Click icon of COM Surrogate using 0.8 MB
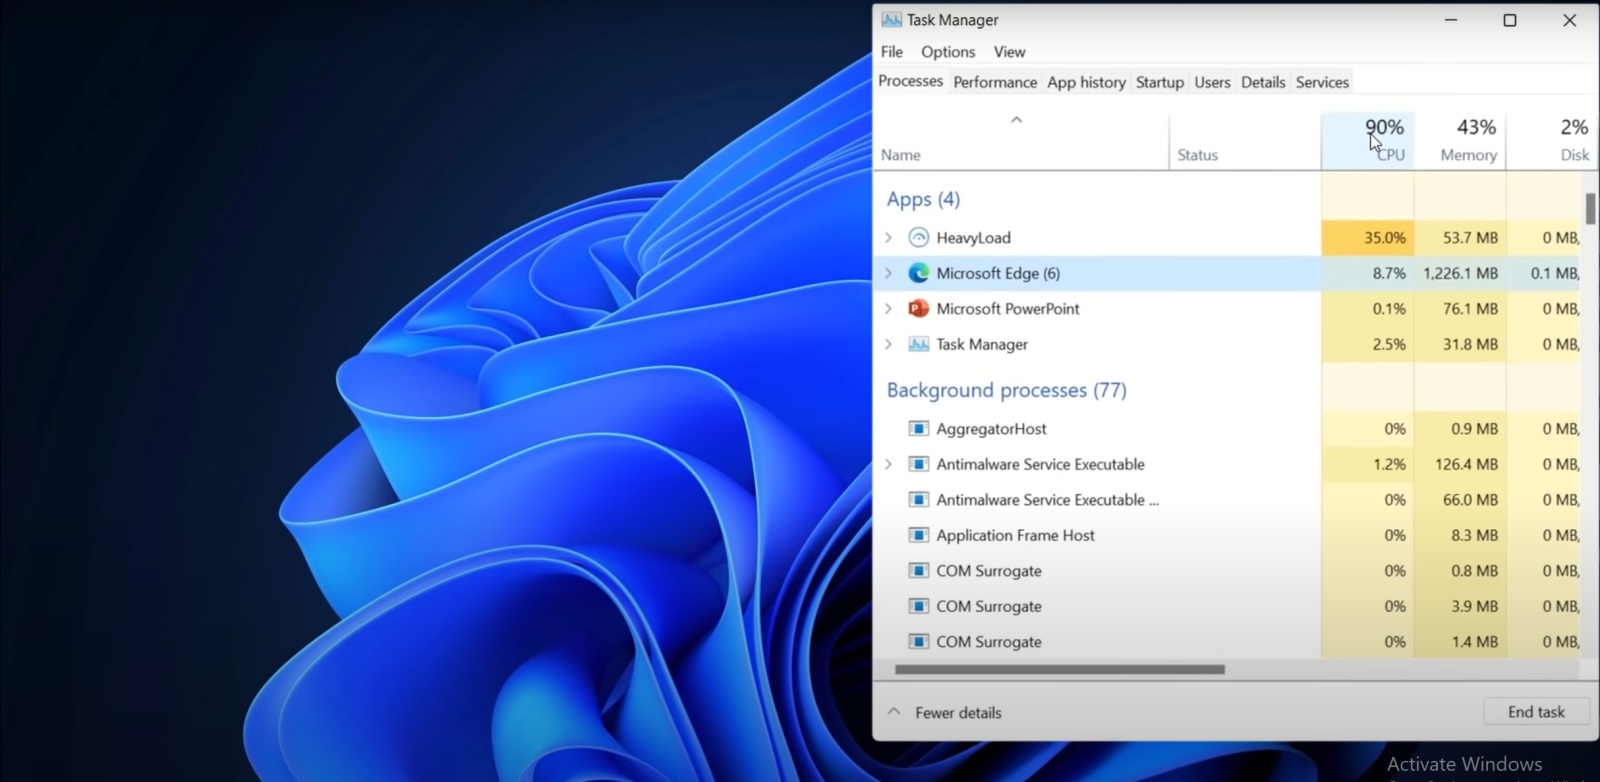 [x=918, y=571]
